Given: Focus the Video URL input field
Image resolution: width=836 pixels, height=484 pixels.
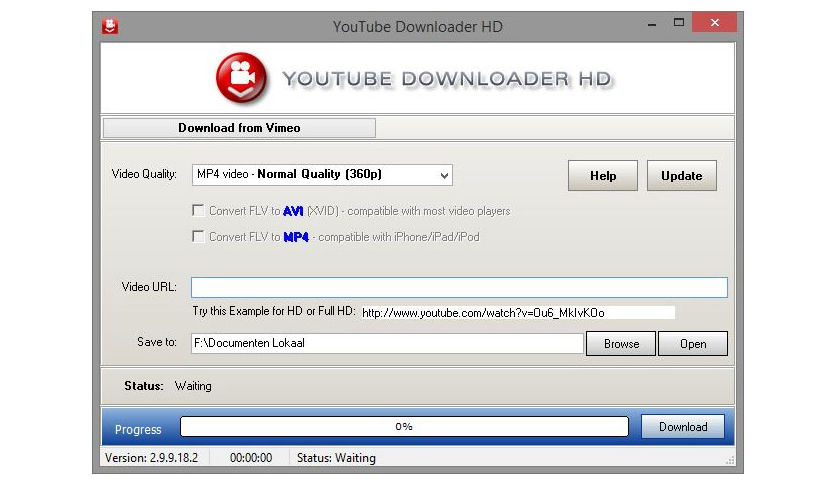Looking at the screenshot, I should (459, 287).
